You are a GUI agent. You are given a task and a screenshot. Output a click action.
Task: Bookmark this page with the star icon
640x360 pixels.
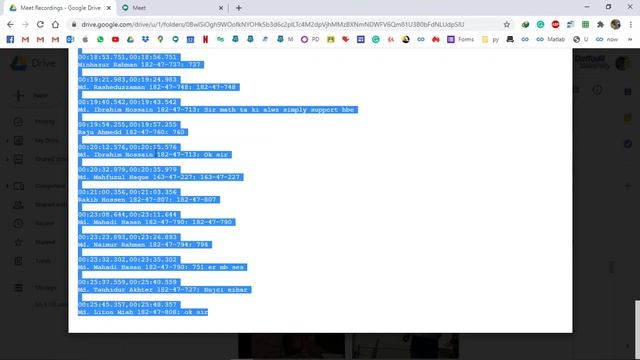coord(507,24)
